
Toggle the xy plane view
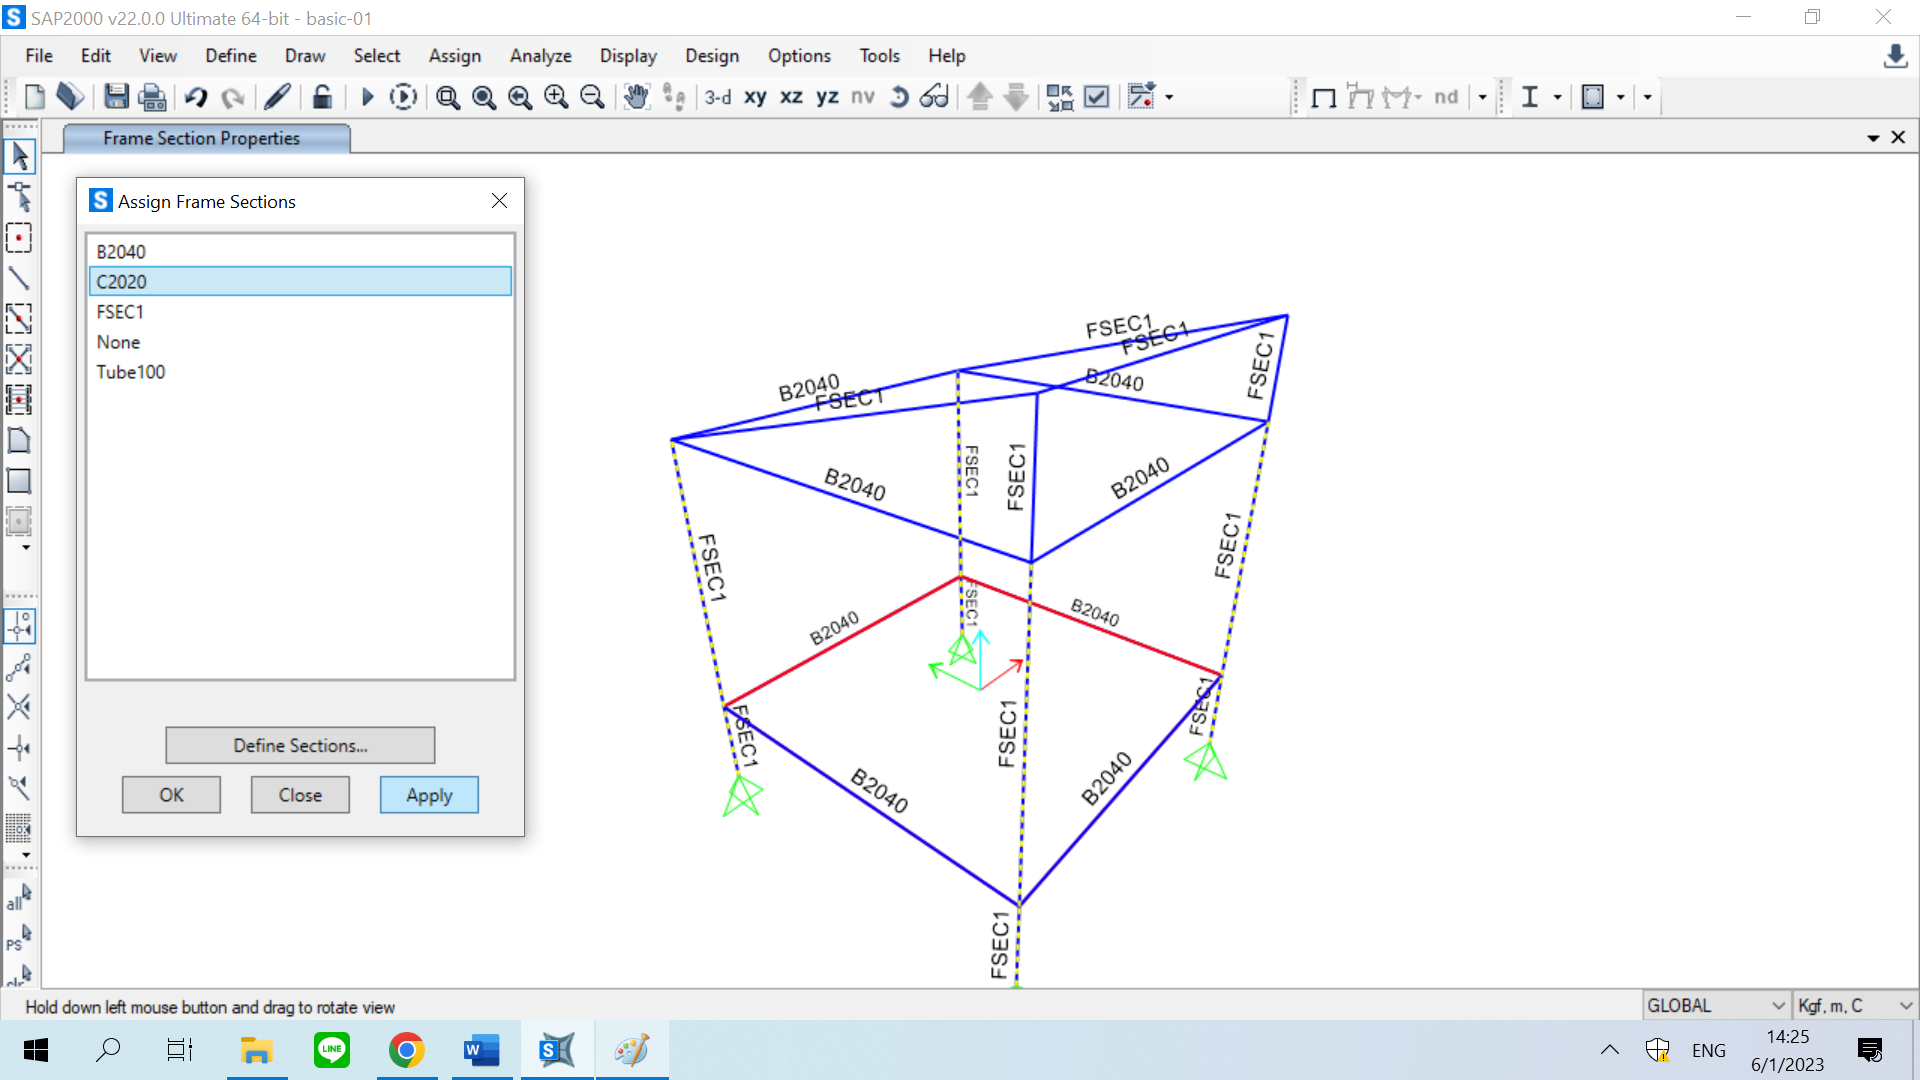(755, 97)
